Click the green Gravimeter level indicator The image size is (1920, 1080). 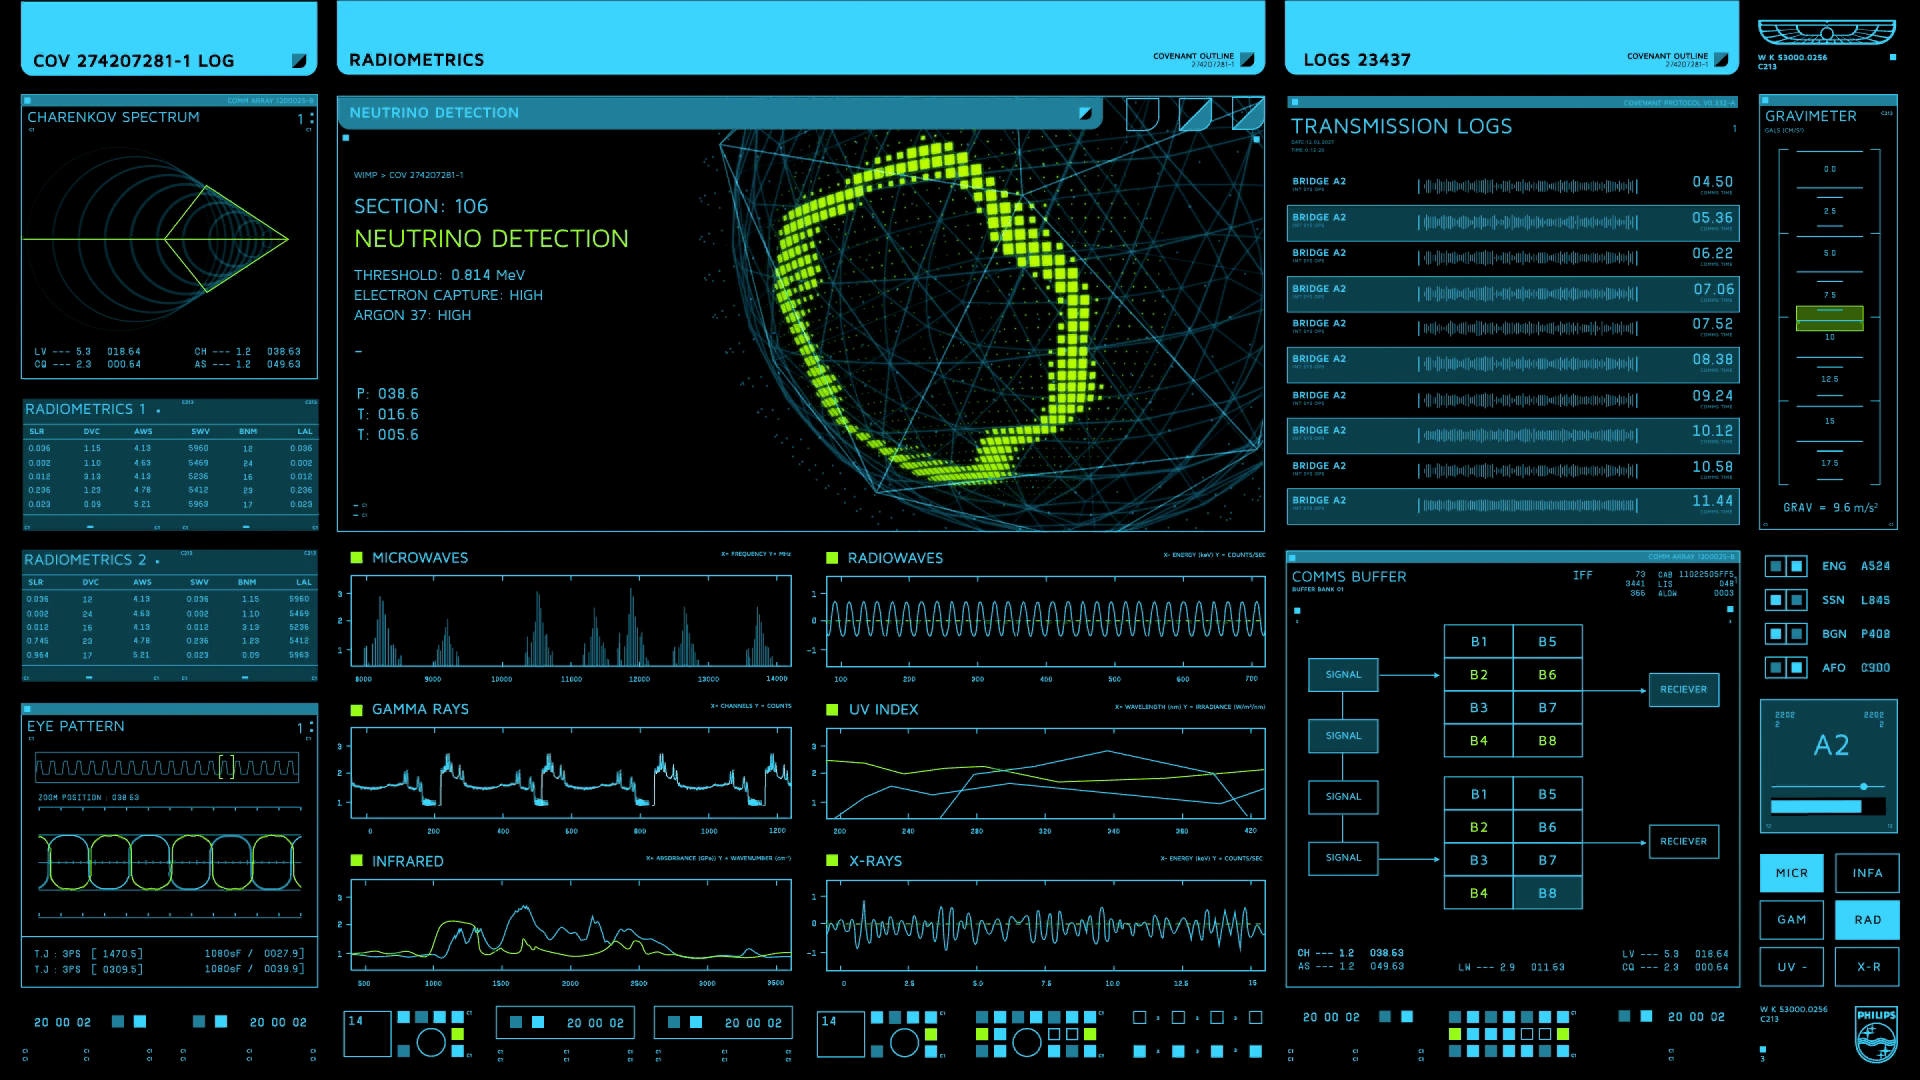1829,318
